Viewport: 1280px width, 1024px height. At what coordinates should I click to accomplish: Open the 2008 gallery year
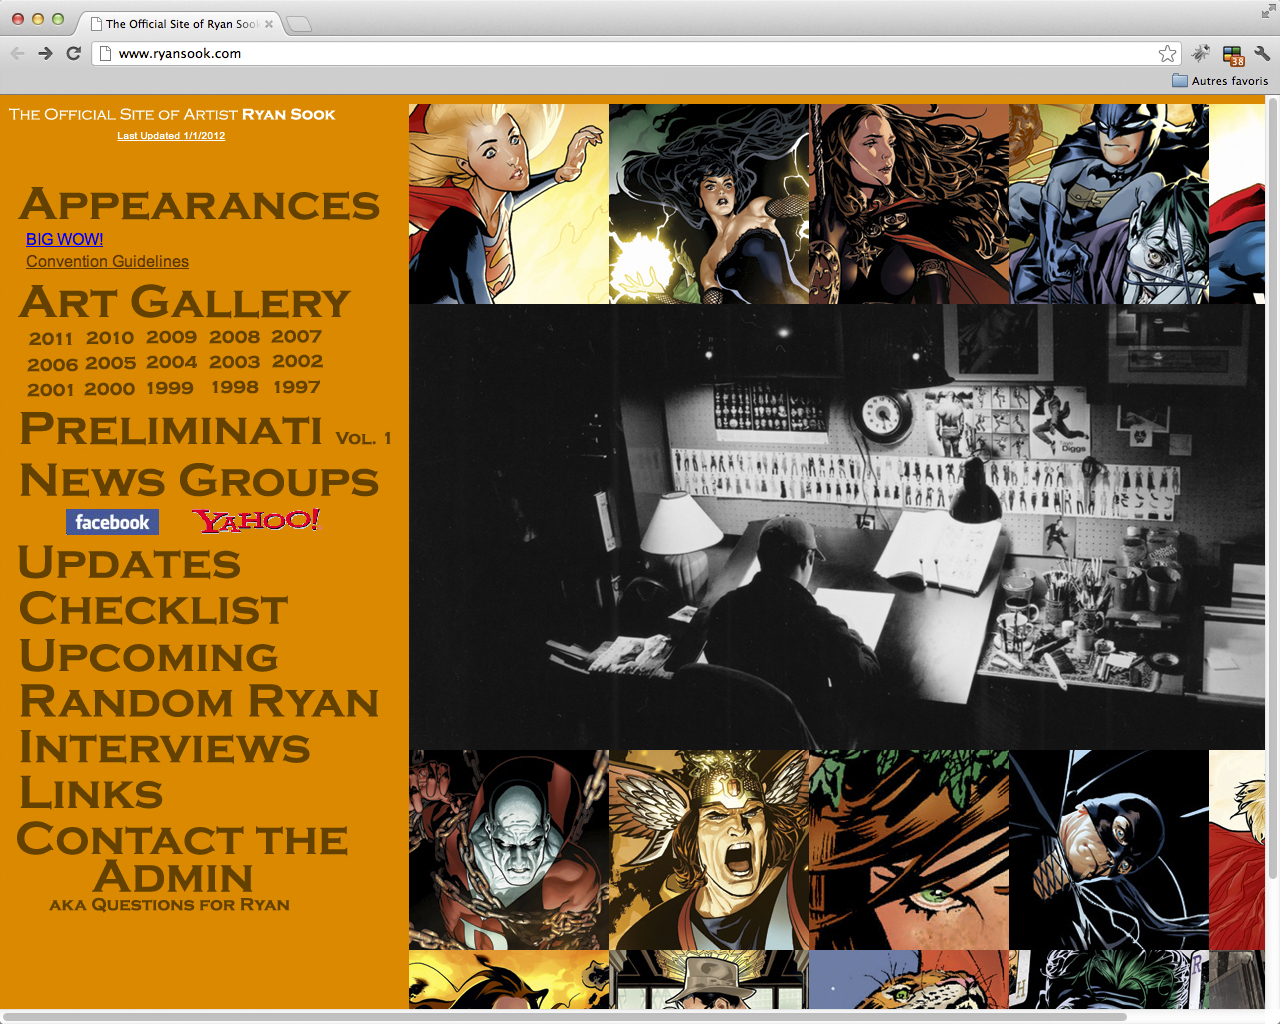[x=234, y=337]
